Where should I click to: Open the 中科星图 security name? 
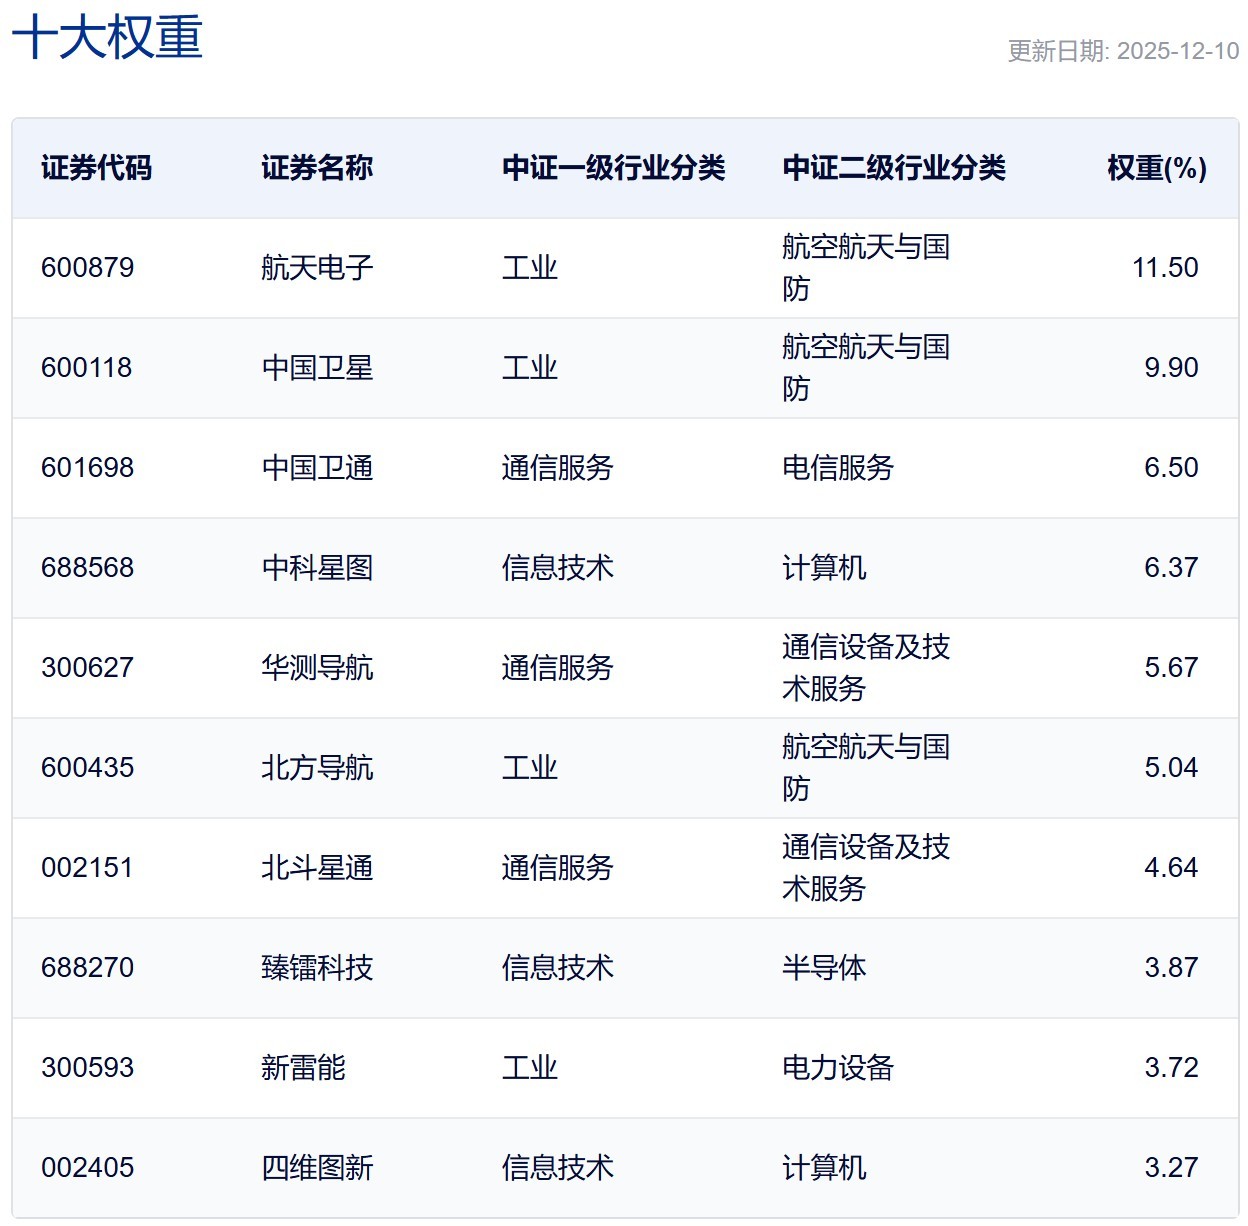(316, 568)
